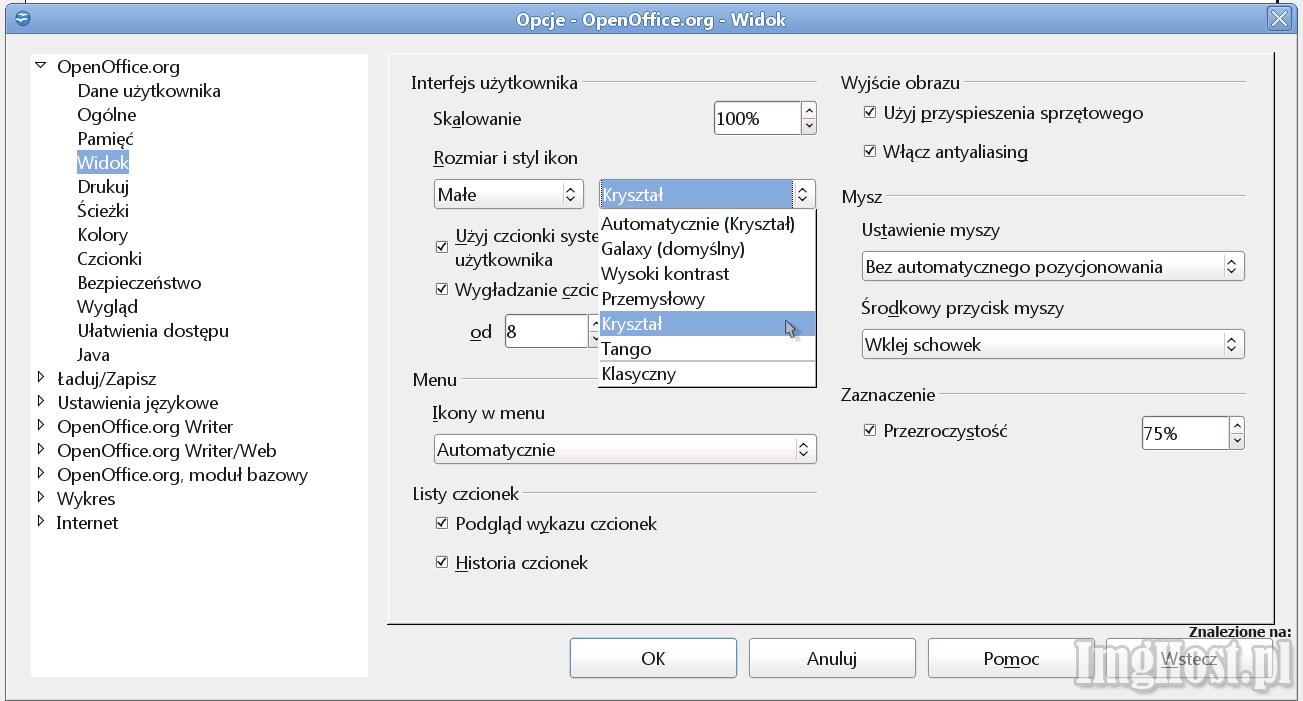Viewport: 1303px width, 701px height.
Task: Choose Galaxy (domyślny) icon style
Action: [x=707, y=249]
